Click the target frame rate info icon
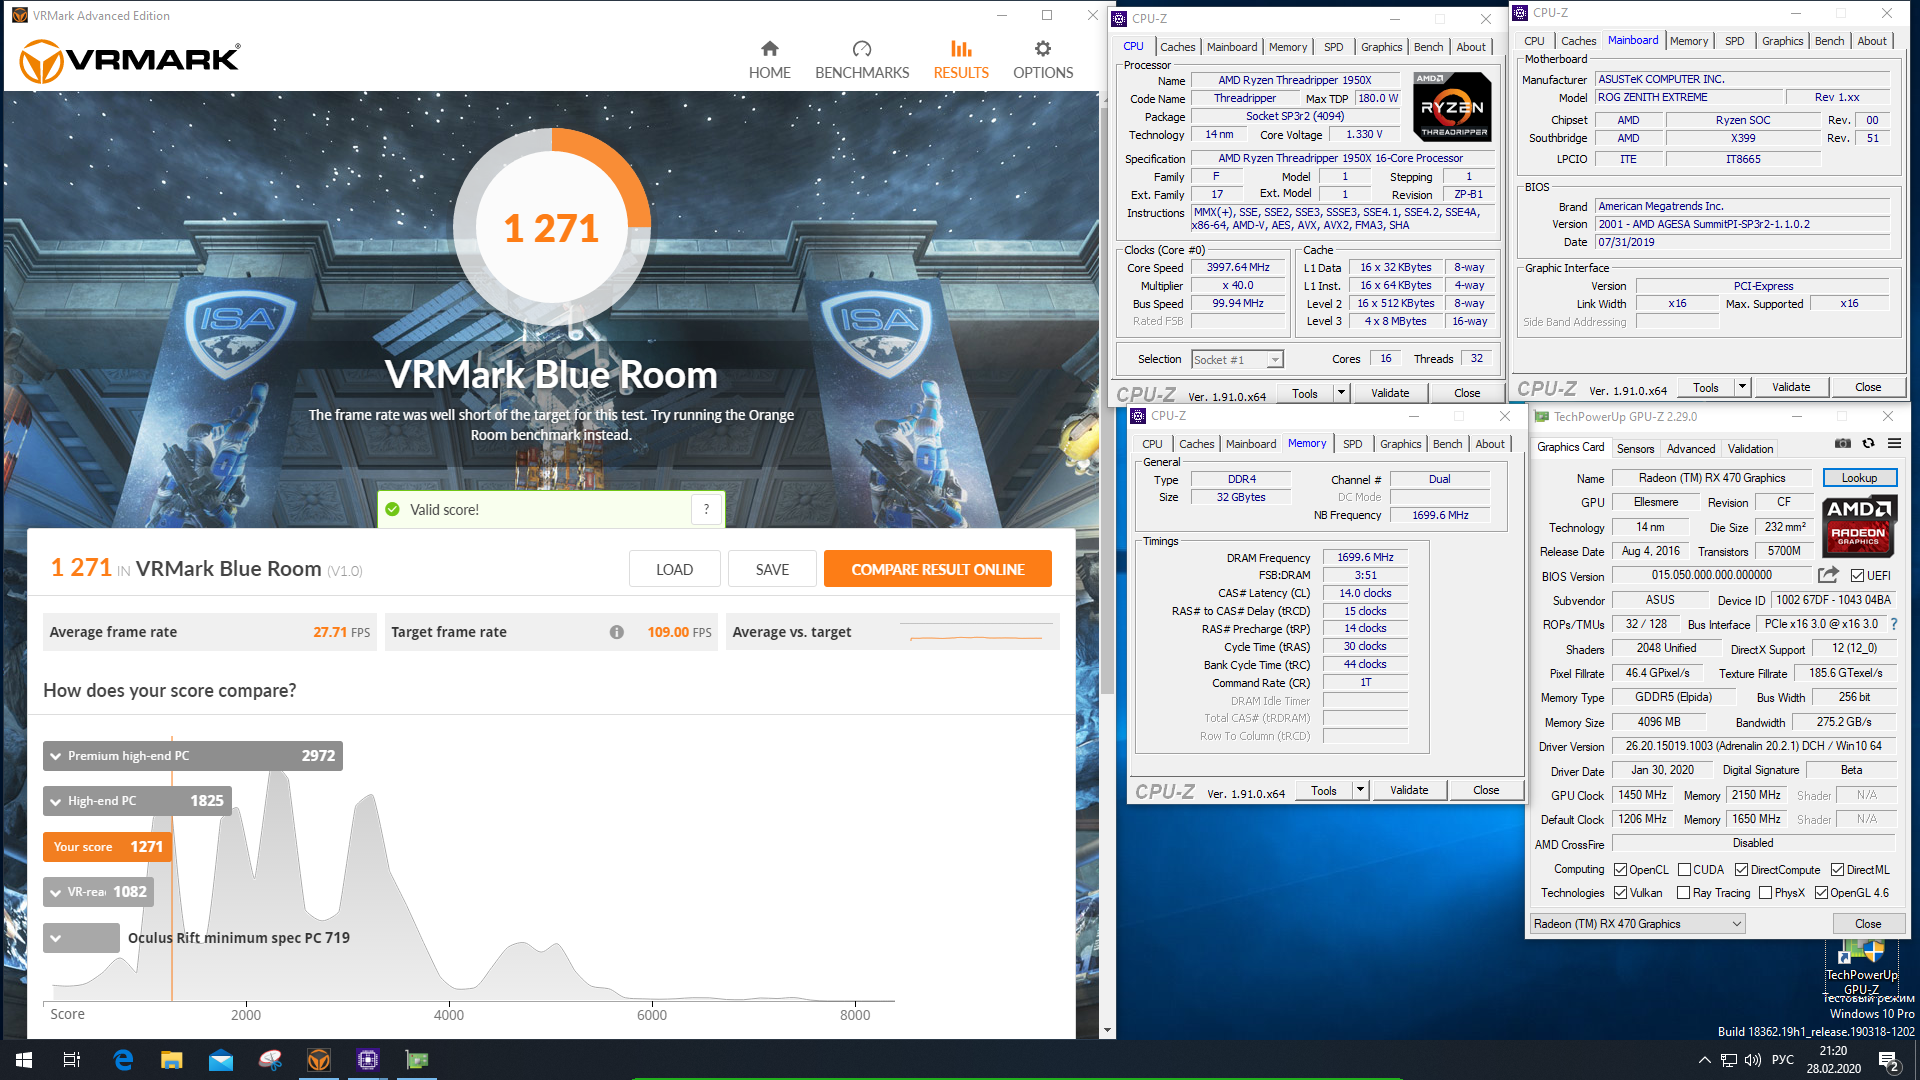The image size is (1920, 1080). pyautogui.click(x=617, y=632)
